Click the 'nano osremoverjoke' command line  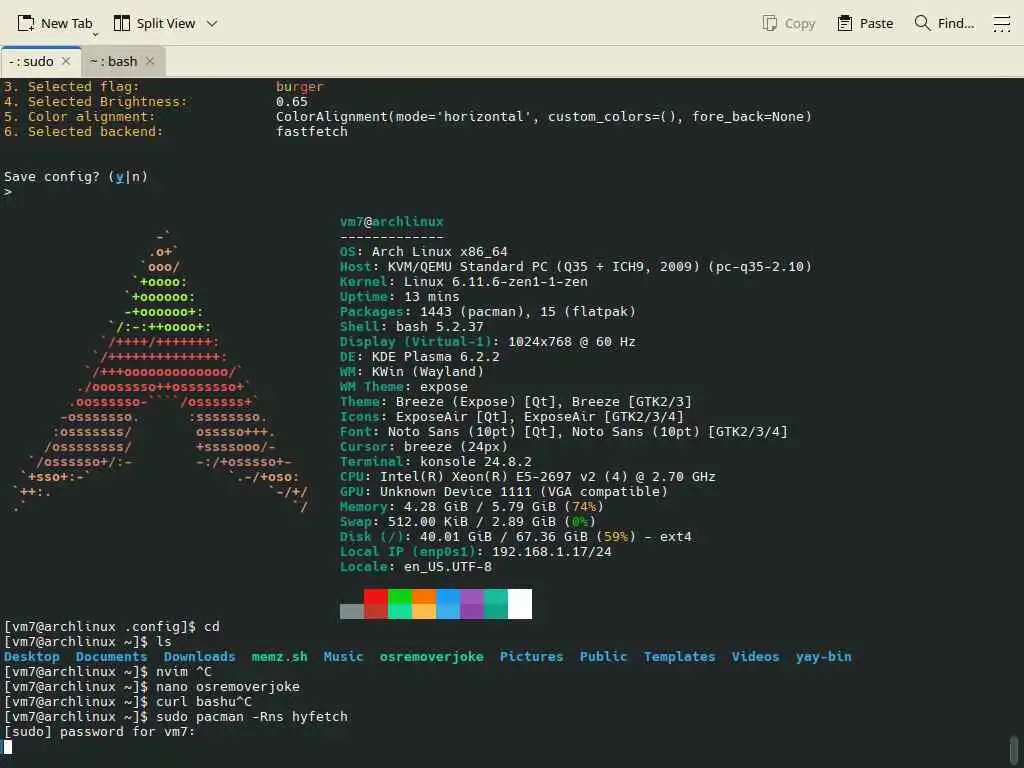point(228,687)
